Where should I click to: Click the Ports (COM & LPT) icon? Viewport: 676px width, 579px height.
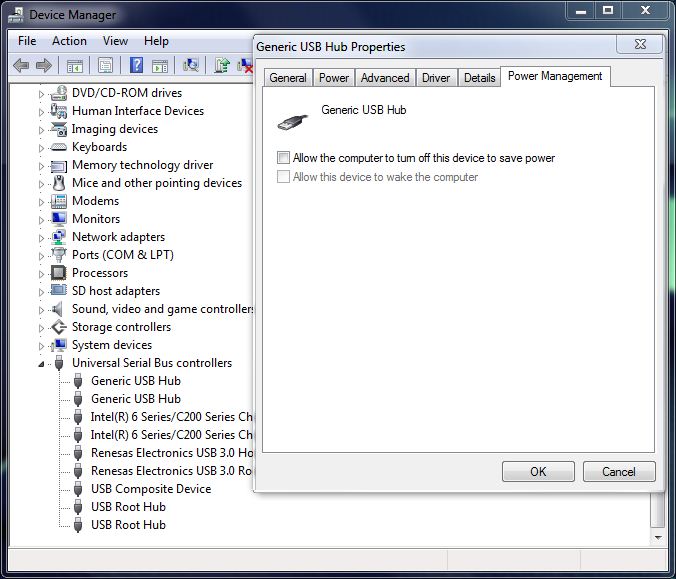59,255
